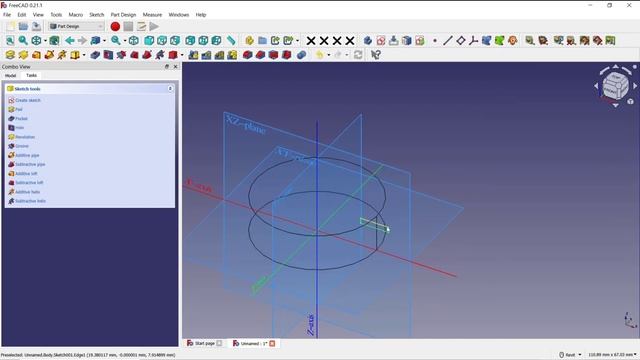Image resolution: width=640 pixels, height=360 pixels.
Task: Go back with the teal left arrow
Action: [70, 40]
